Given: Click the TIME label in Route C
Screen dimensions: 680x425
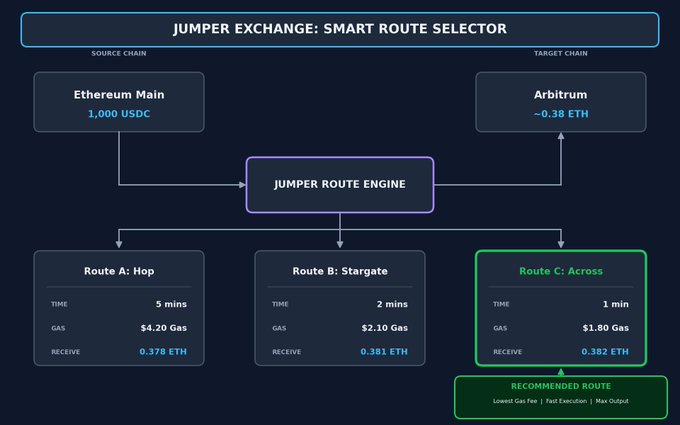Looking at the screenshot, I should (x=501, y=304).
